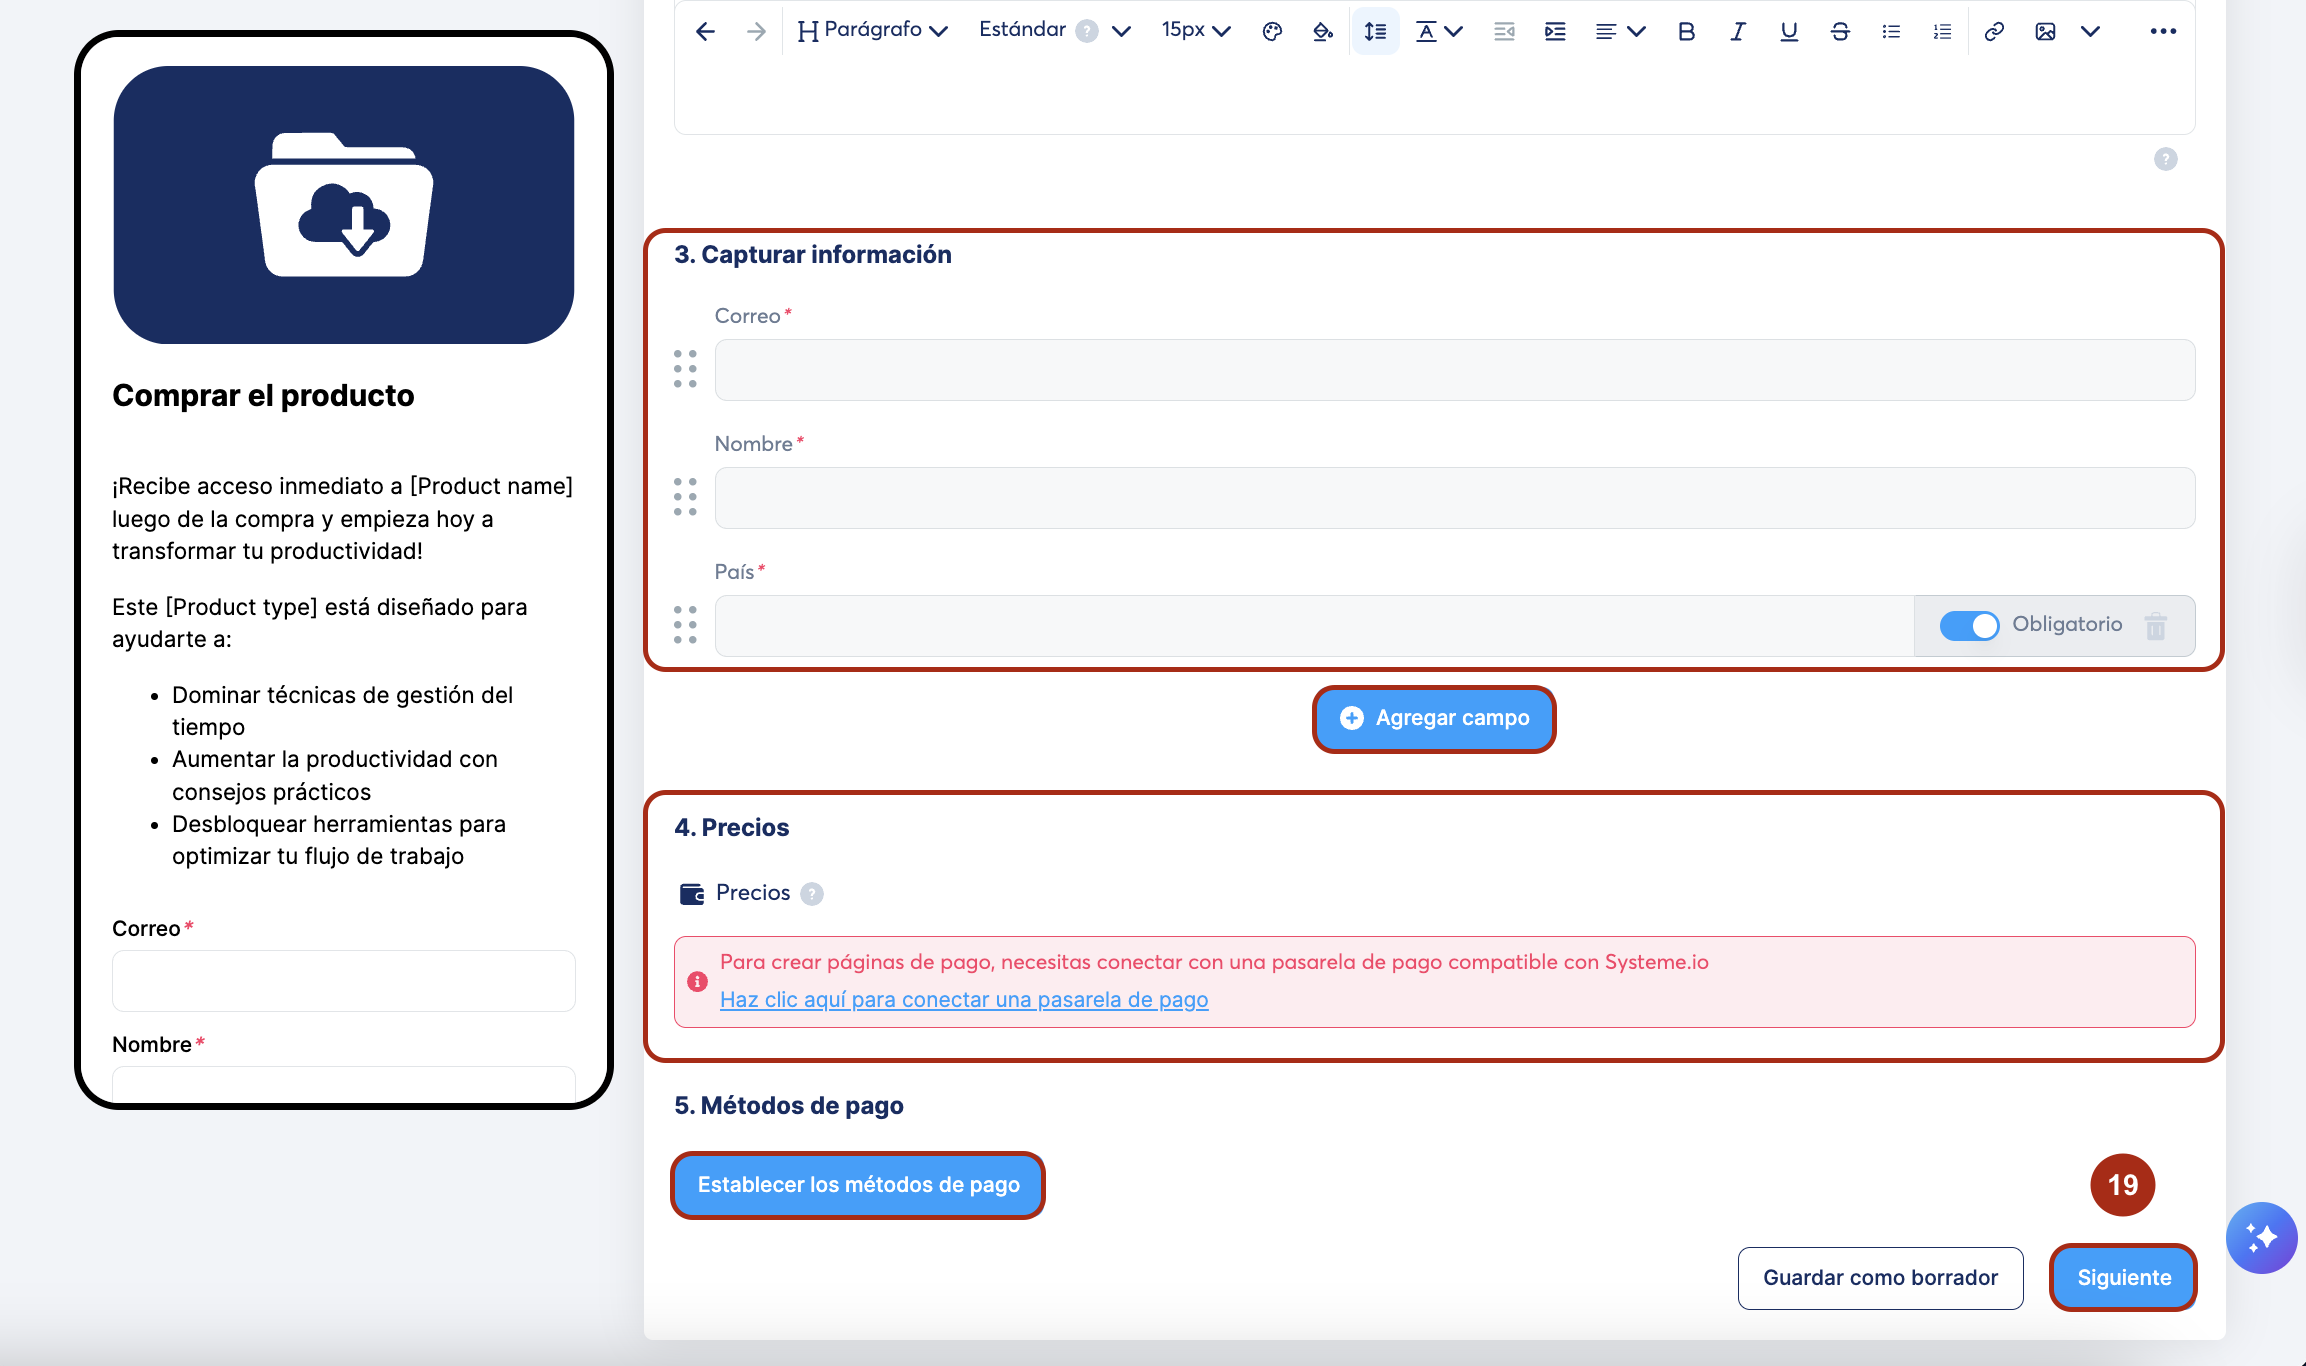Open the line height tool
2306x1366 pixels.
point(1375,32)
